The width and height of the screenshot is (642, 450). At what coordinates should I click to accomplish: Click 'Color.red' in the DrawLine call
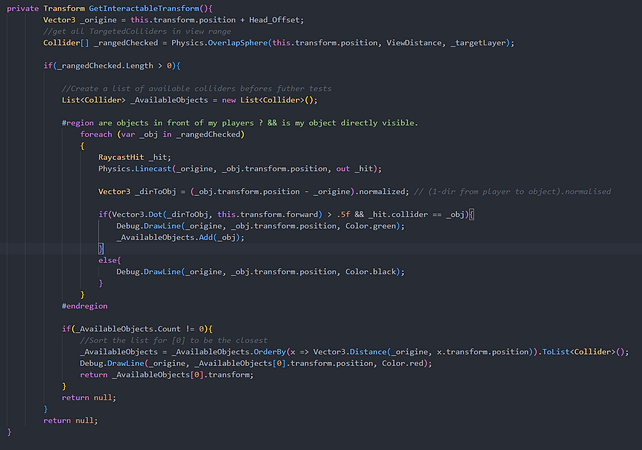[403, 364]
